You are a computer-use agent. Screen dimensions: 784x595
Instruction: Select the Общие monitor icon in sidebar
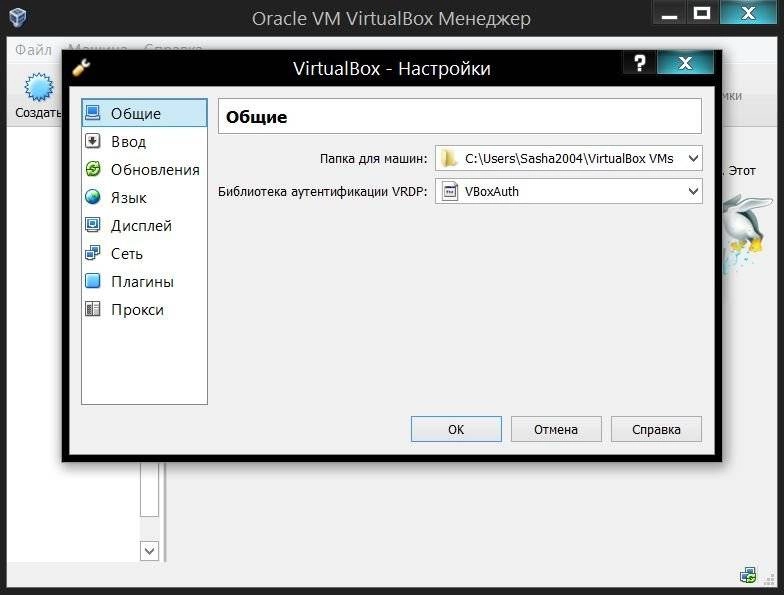tap(93, 113)
